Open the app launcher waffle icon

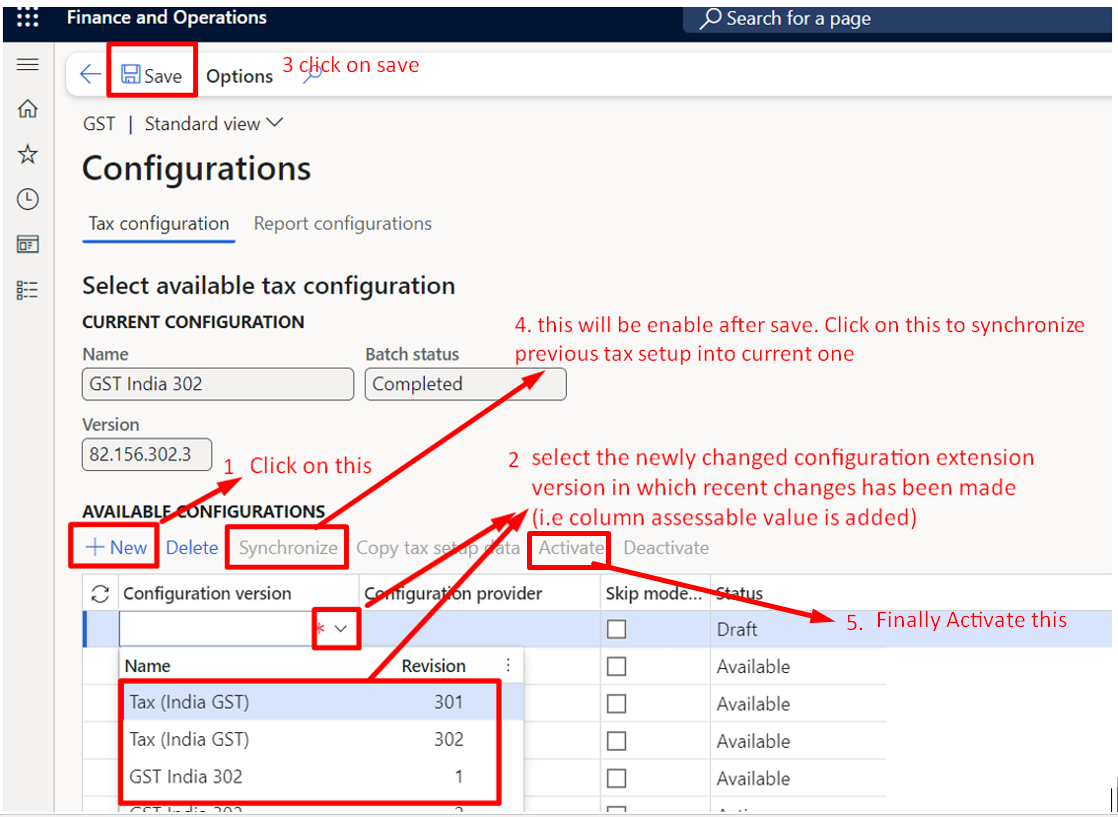click(x=27, y=19)
